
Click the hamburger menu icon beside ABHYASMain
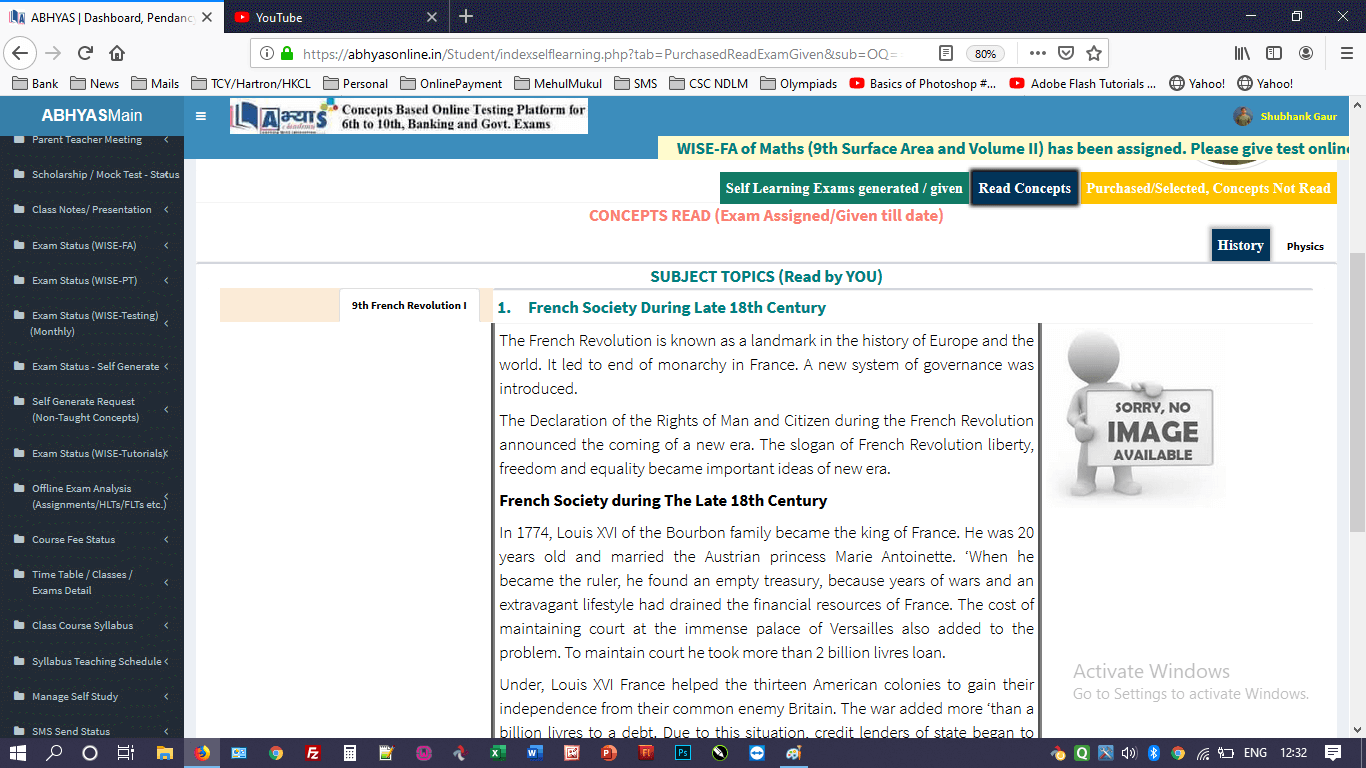coord(201,116)
